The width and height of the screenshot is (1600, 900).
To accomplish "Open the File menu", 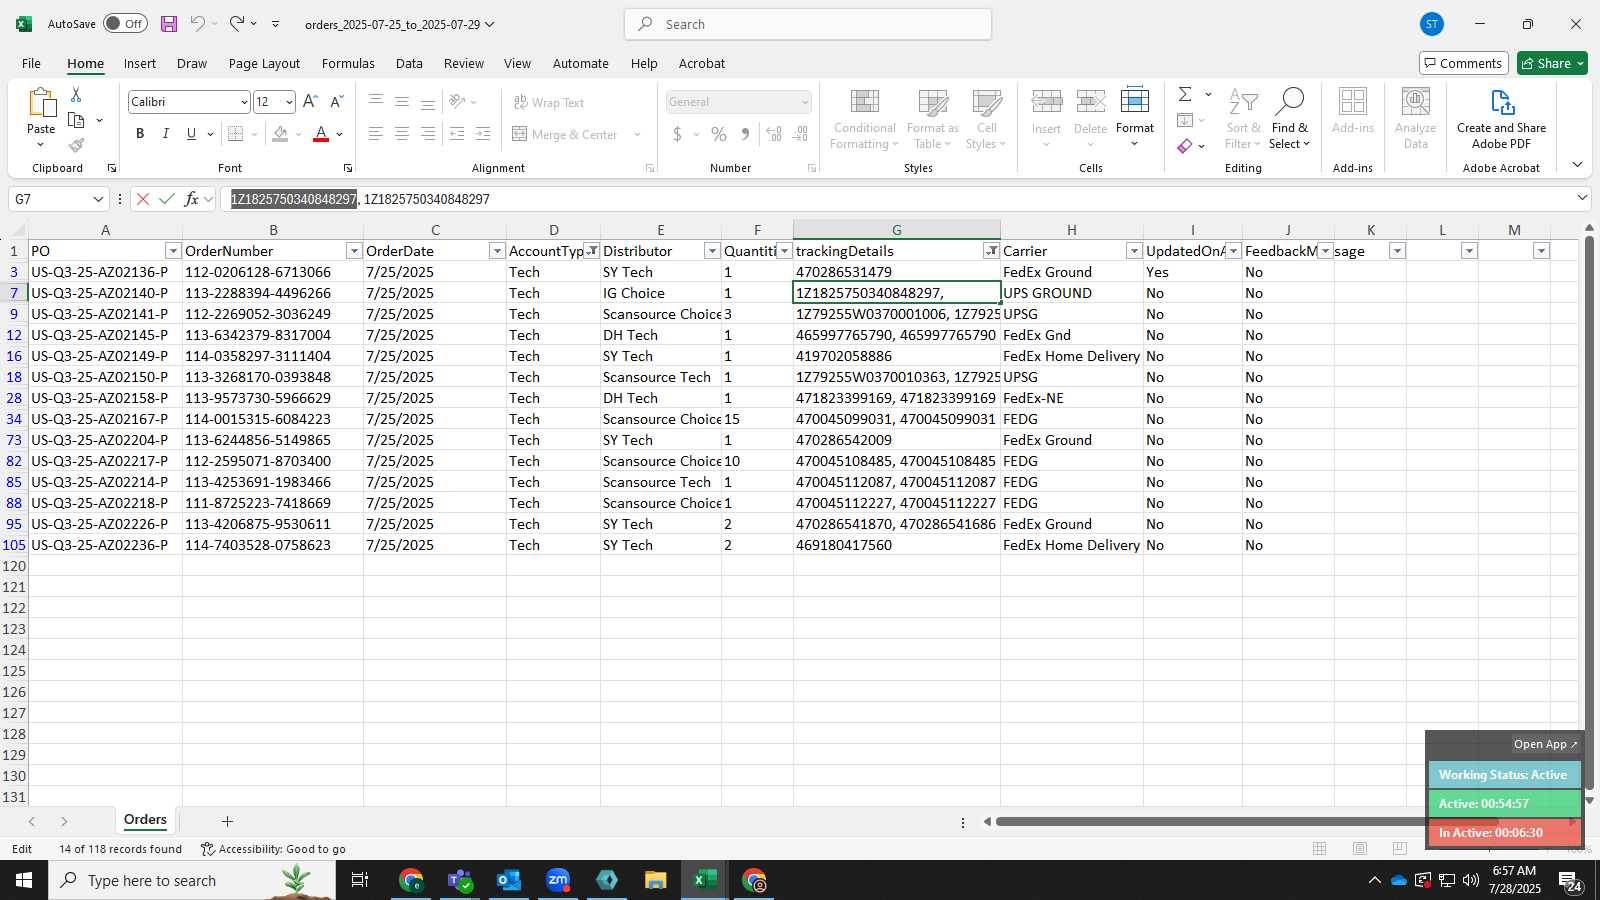I will click(31, 63).
